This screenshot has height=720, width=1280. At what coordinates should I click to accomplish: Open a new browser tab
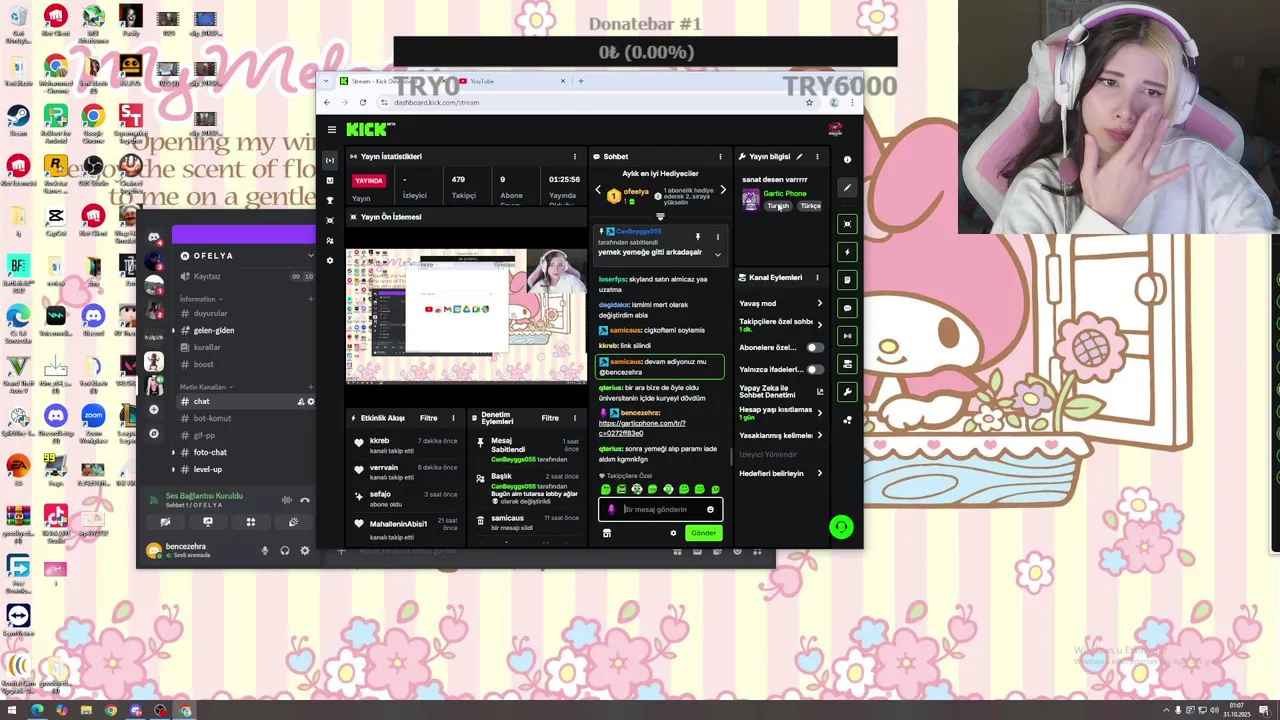tap(580, 81)
